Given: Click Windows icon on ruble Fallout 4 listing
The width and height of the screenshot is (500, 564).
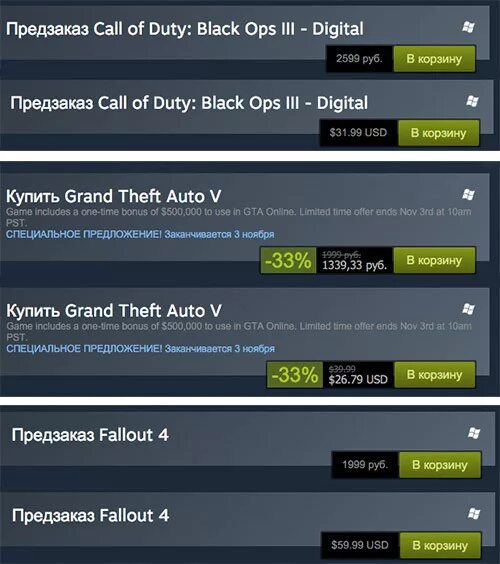Looking at the screenshot, I should click(474, 433).
